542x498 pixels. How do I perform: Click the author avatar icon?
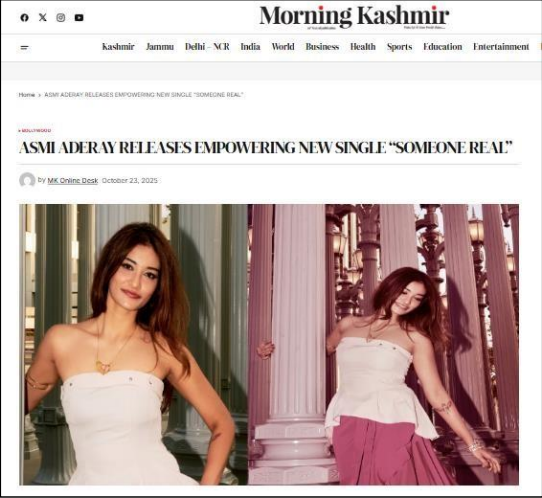[x=27, y=180]
